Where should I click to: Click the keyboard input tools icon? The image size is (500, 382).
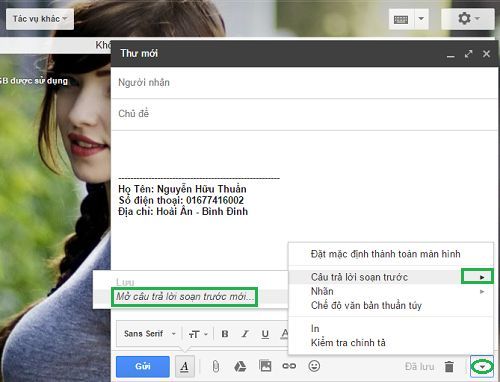[x=401, y=19]
